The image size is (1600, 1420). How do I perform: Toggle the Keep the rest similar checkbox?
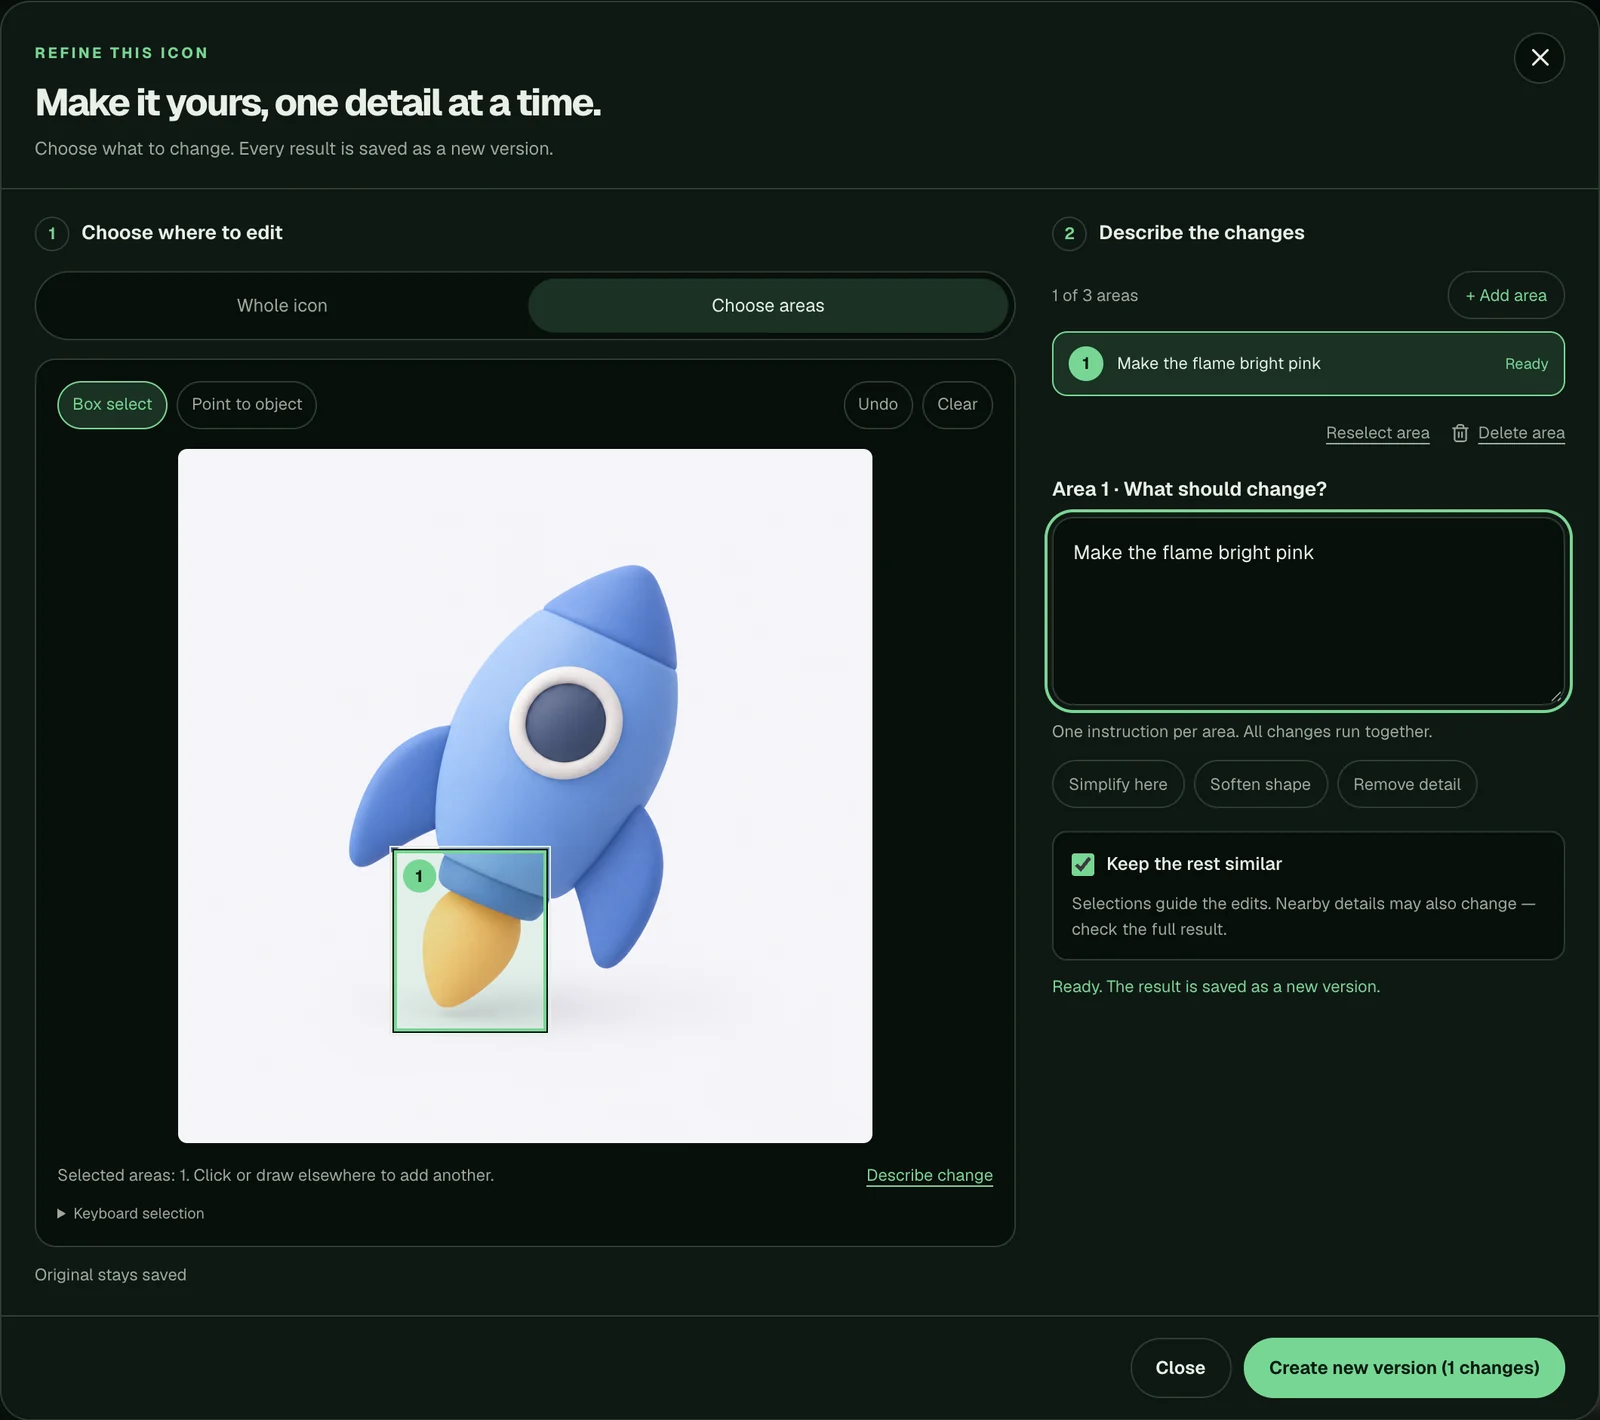(1083, 864)
